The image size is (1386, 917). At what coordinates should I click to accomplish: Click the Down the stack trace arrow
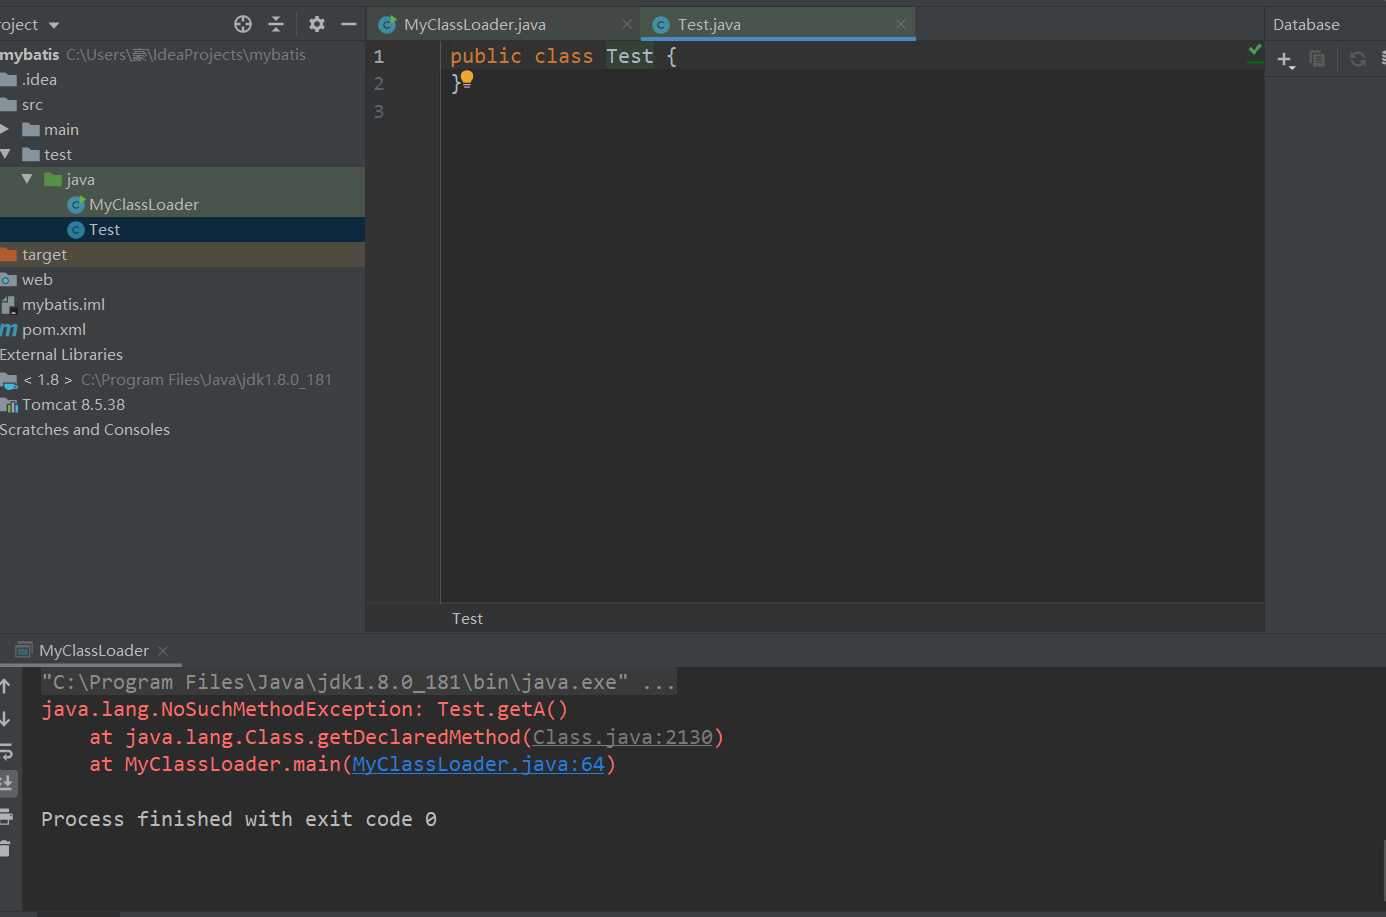click(5, 718)
